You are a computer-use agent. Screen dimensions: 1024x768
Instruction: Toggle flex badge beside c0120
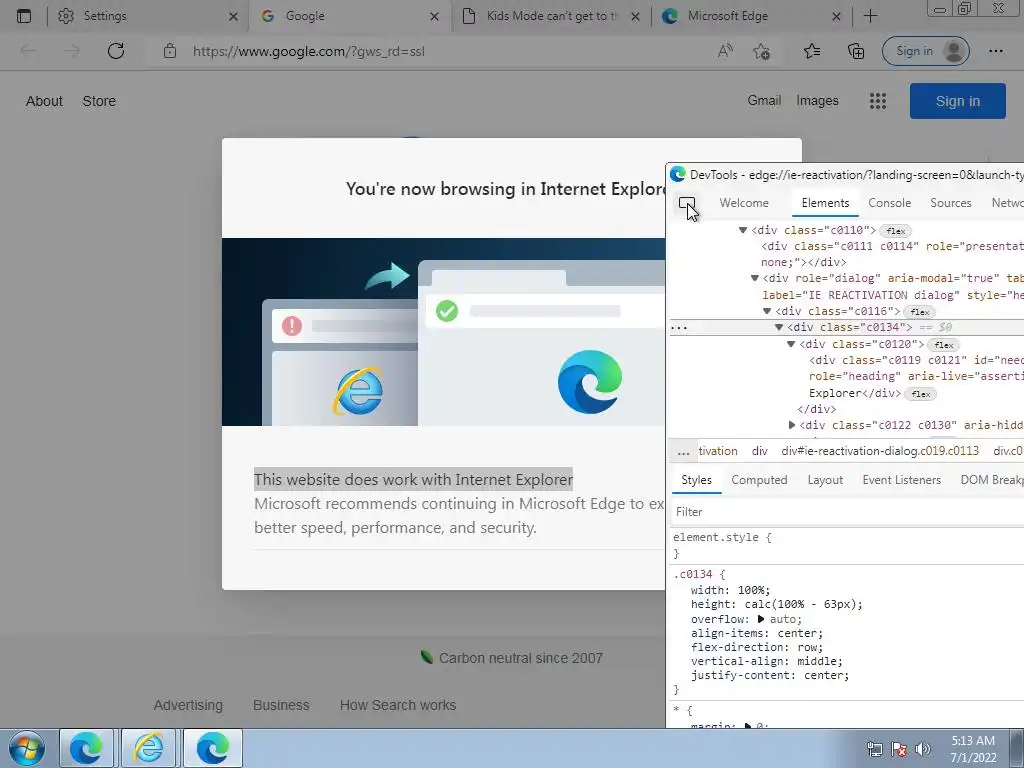click(943, 345)
